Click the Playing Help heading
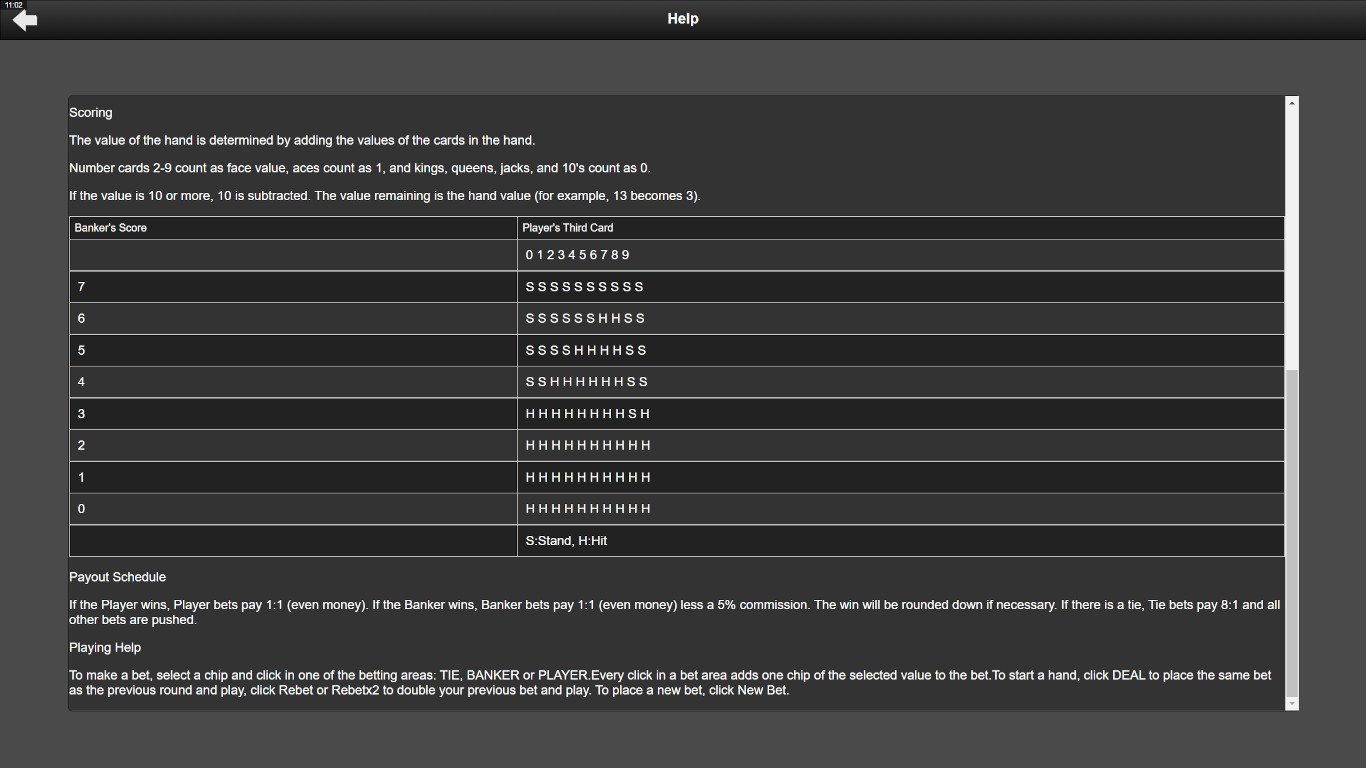The width and height of the screenshot is (1366, 768). tap(104, 647)
